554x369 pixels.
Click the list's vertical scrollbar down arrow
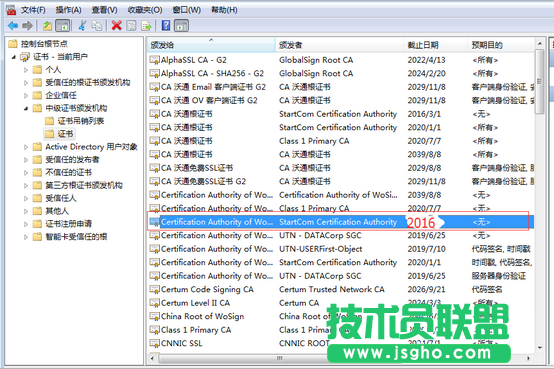point(540,348)
